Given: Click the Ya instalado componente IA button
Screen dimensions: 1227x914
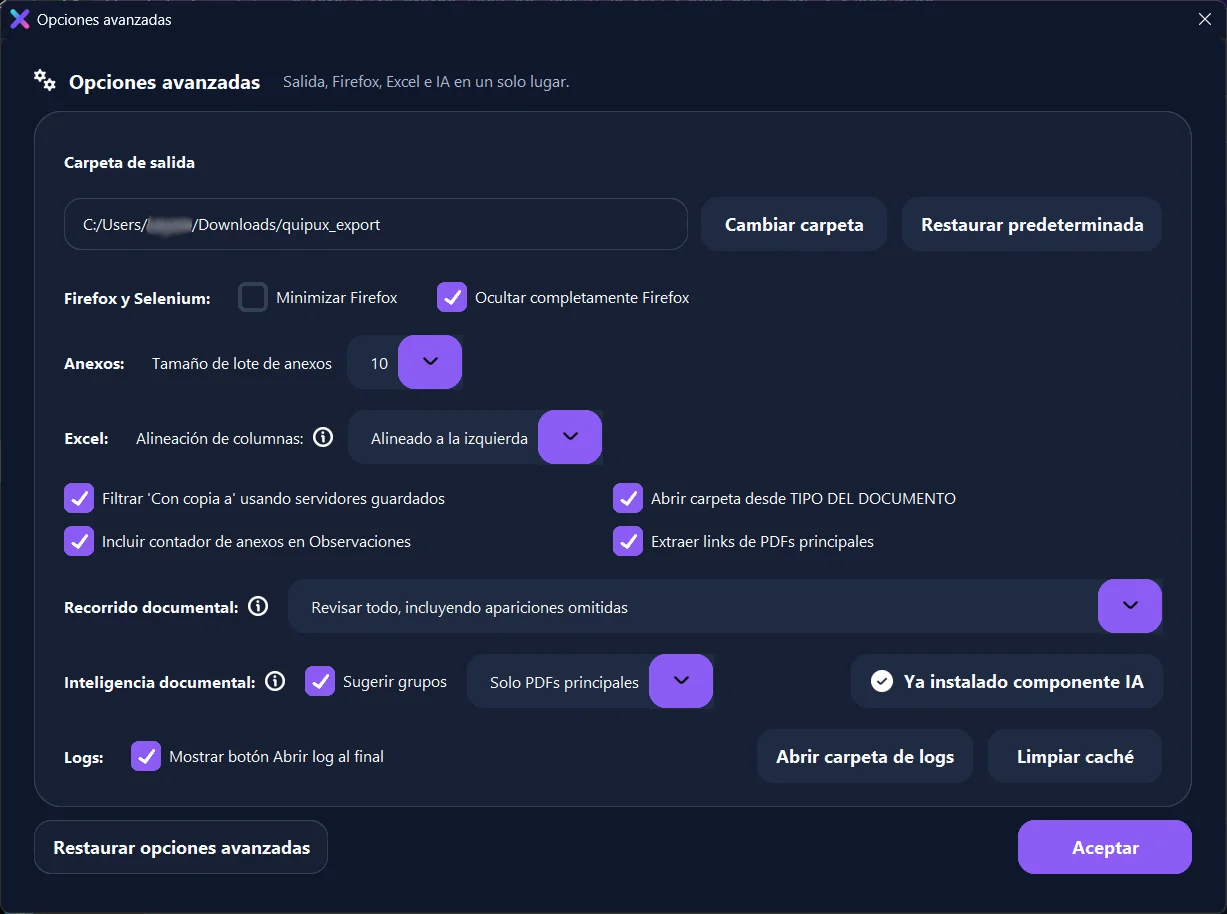Looking at the screenshot, I should pos(1007,681).
